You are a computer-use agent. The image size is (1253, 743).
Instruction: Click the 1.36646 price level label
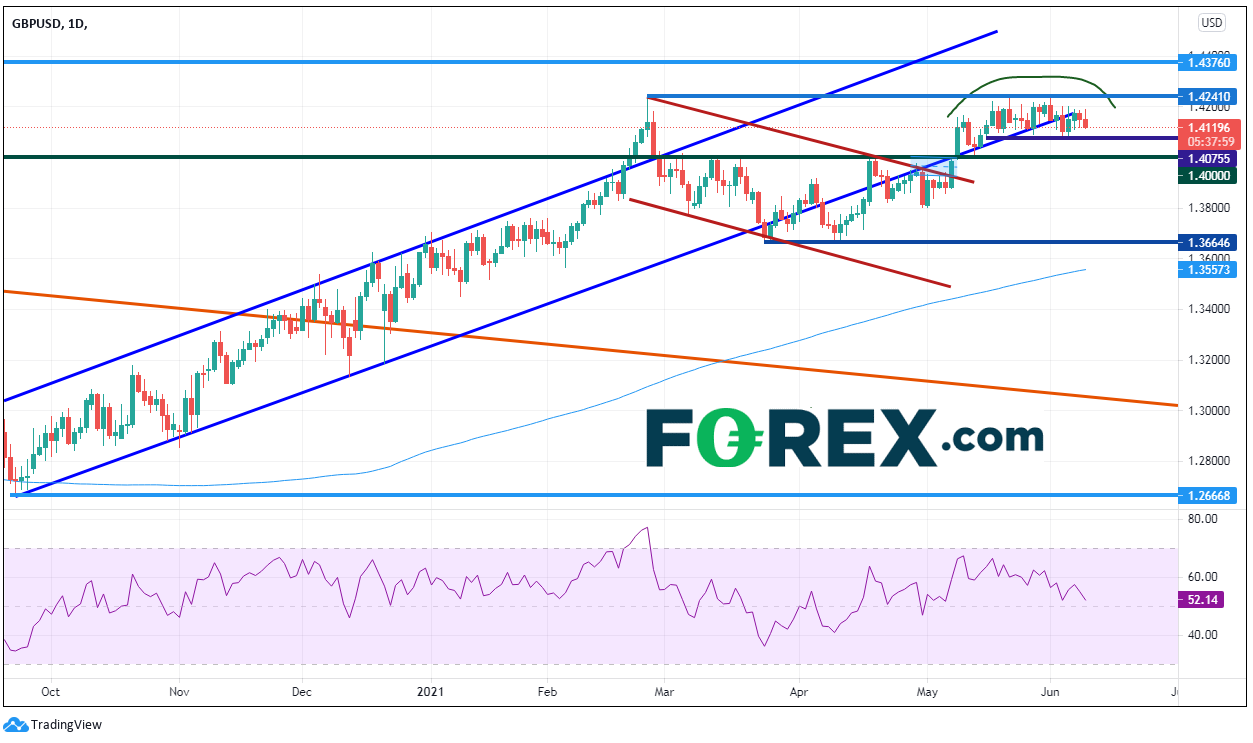(1209, 242)
